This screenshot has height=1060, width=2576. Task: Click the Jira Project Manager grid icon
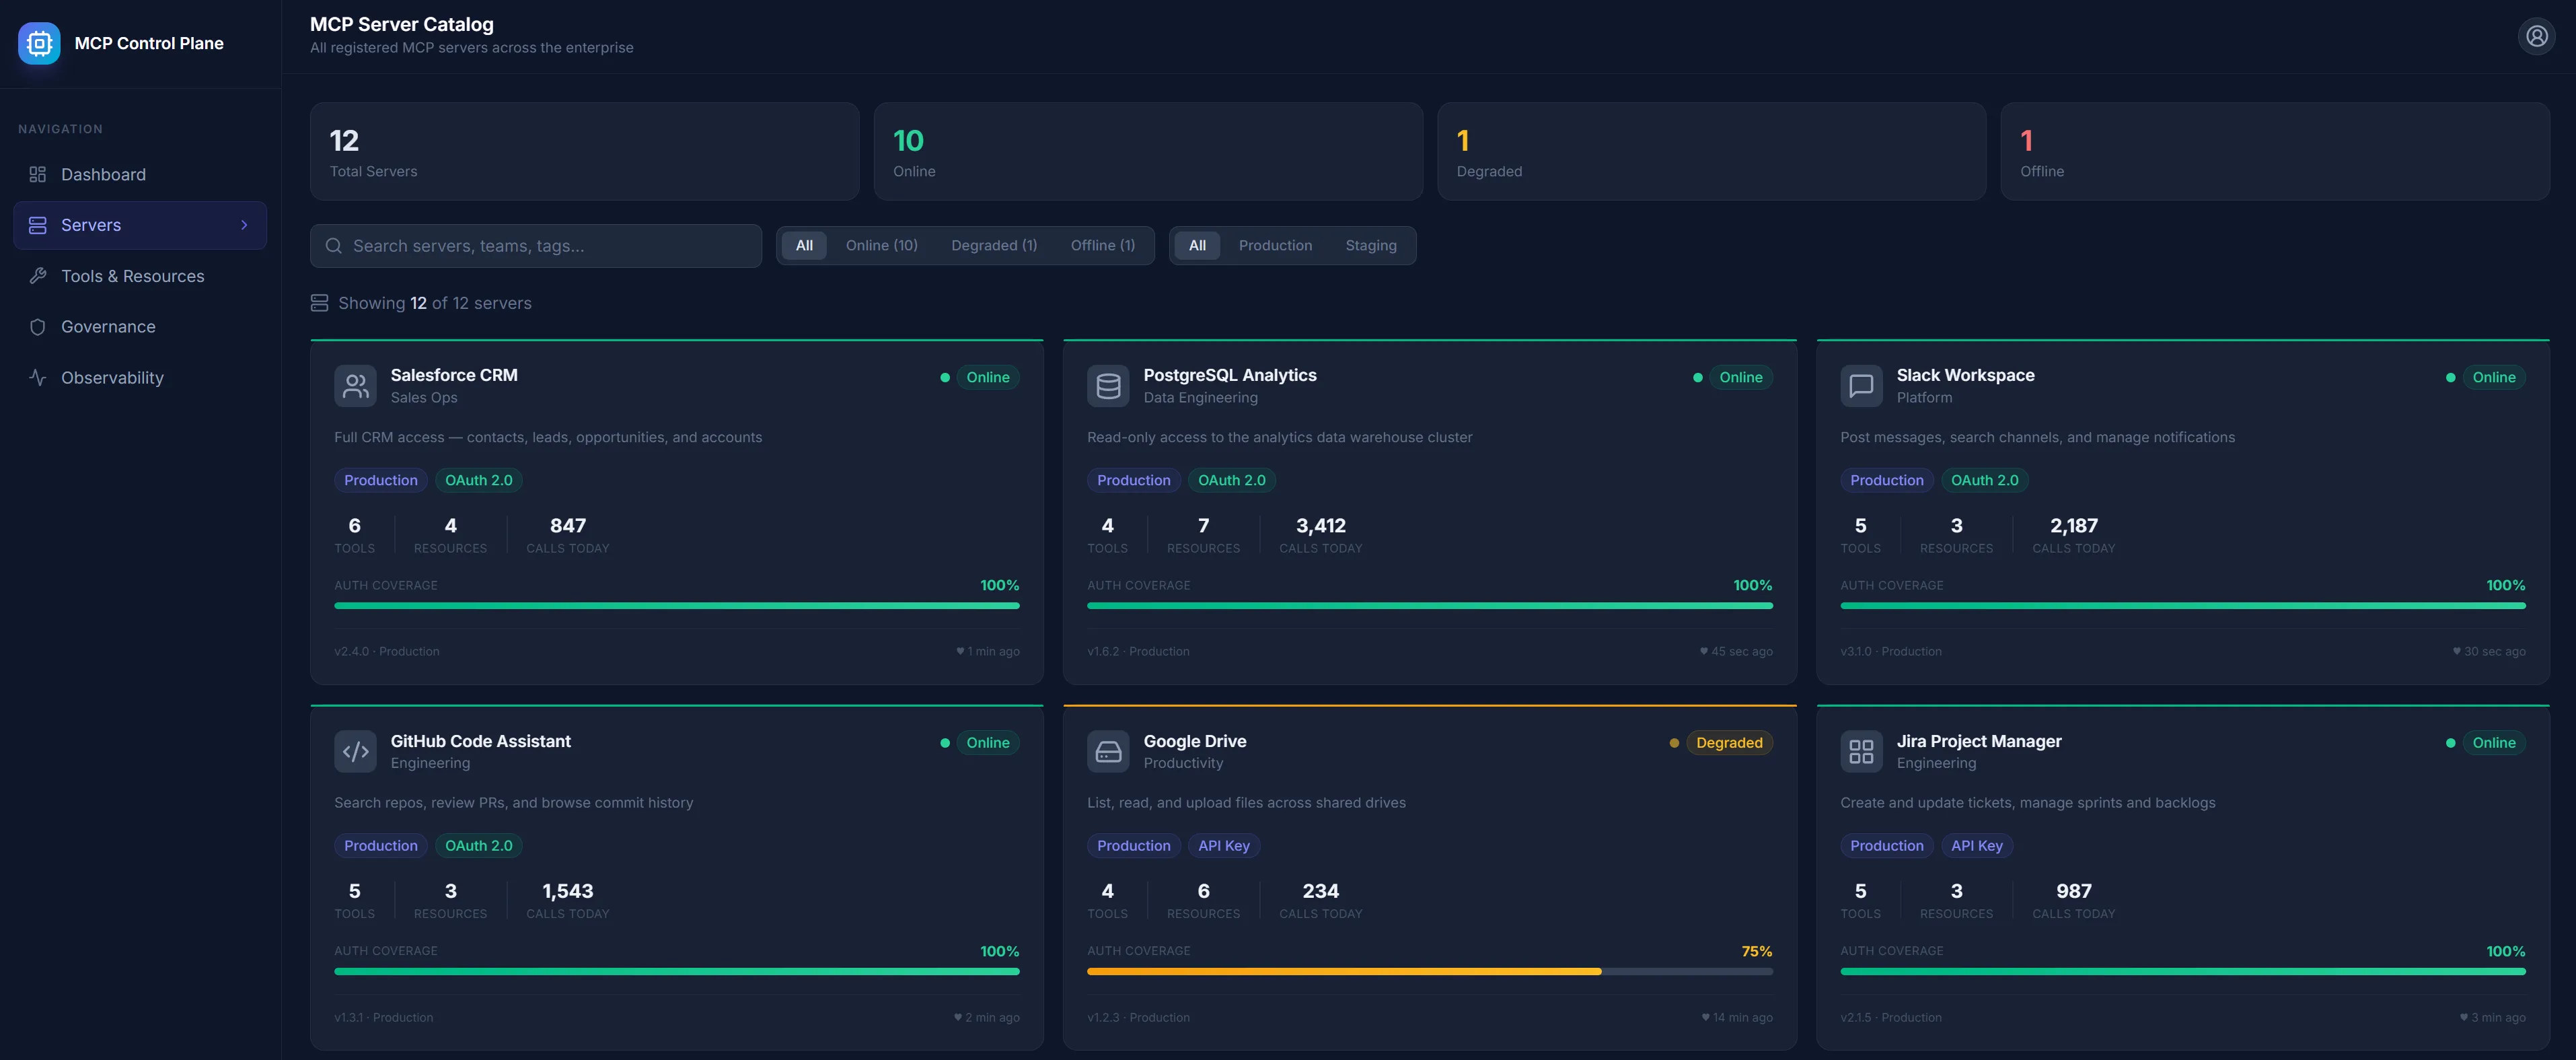(x=1861, y=752)
